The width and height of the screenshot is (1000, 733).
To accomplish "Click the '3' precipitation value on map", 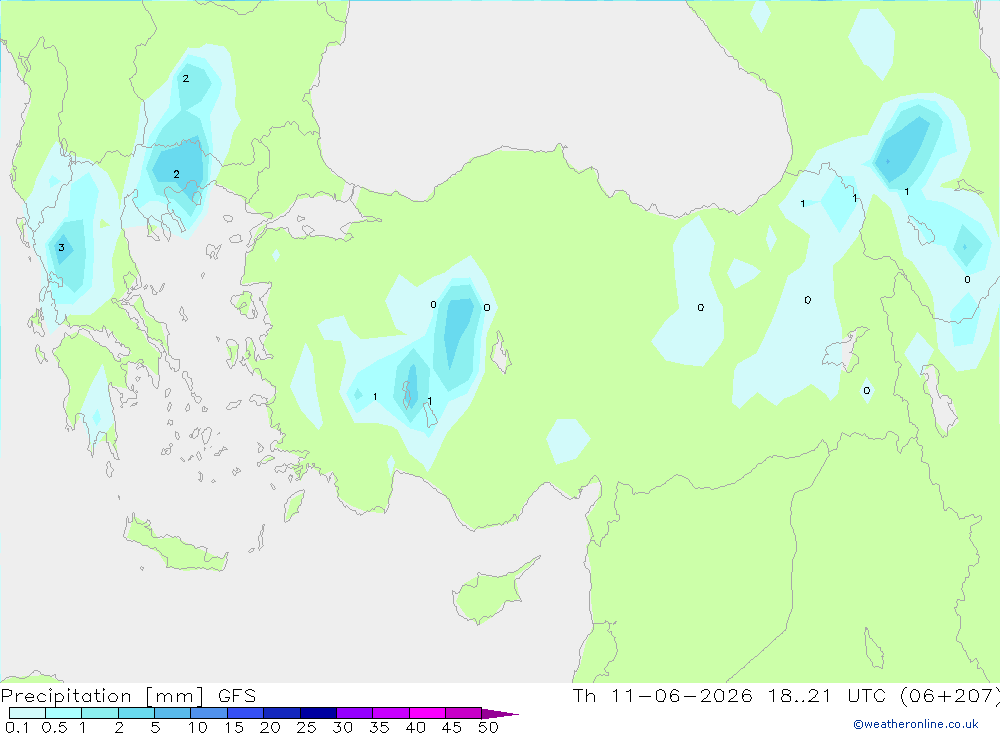I will [x=61, y=248].
